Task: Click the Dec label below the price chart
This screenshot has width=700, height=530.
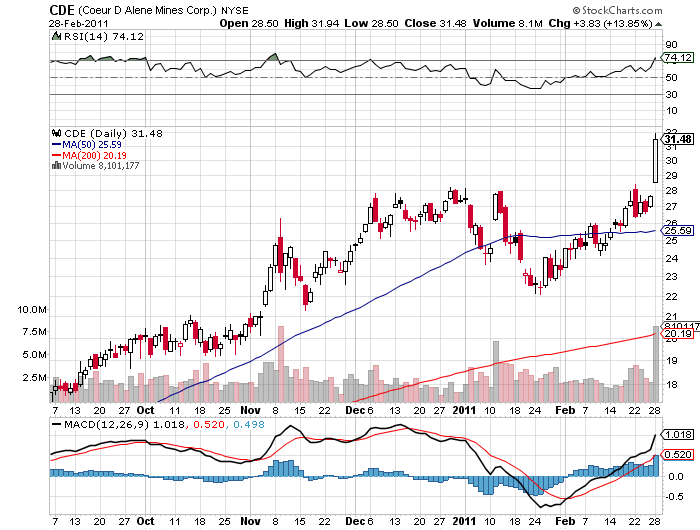Action: tap(355, 410)
